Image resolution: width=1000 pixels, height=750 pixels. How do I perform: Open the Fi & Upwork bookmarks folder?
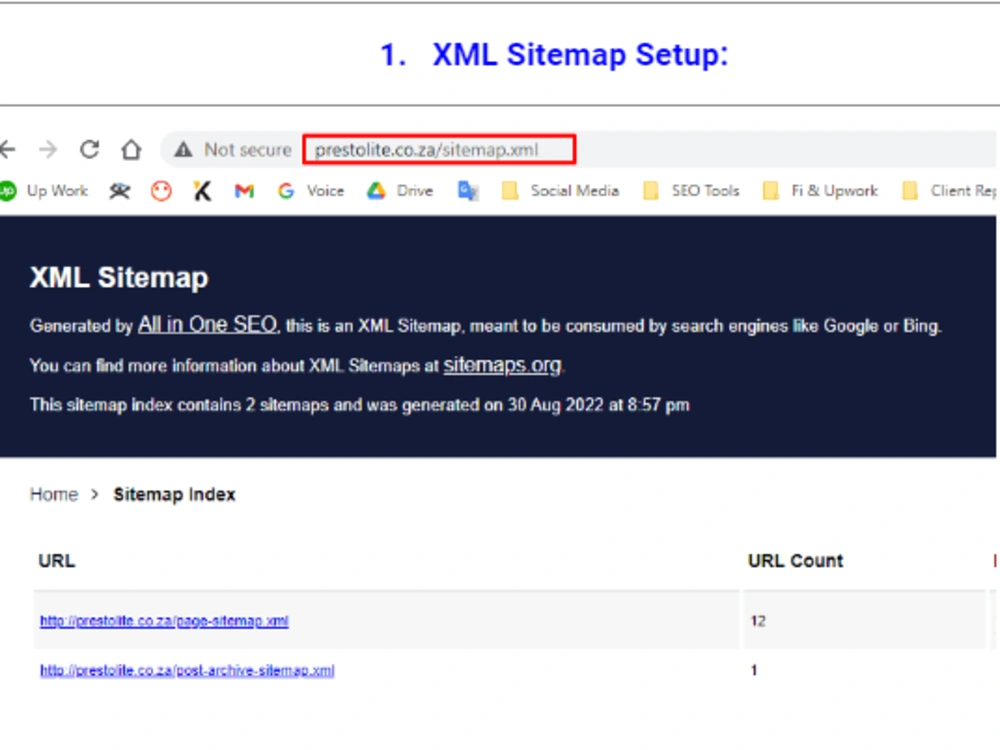click(x=820, y=191)
